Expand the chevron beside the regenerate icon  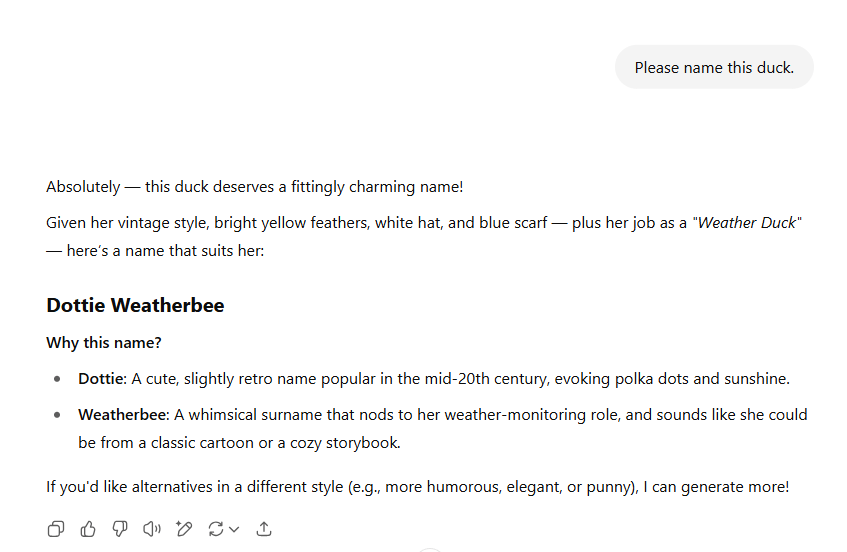click(234, 530)
